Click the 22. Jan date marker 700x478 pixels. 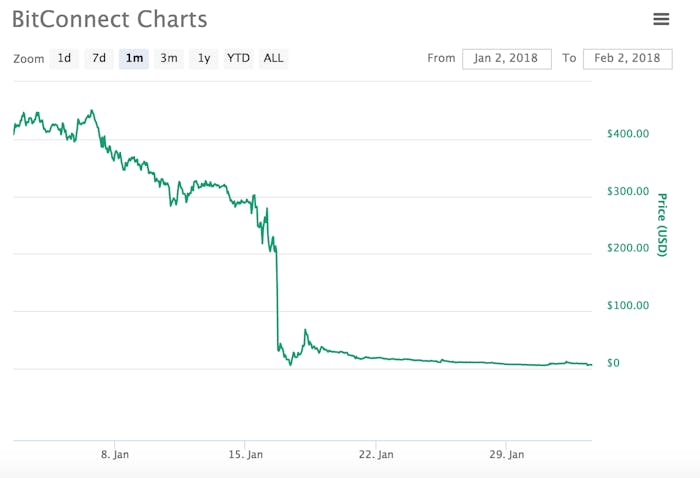[x=376, y=454]
